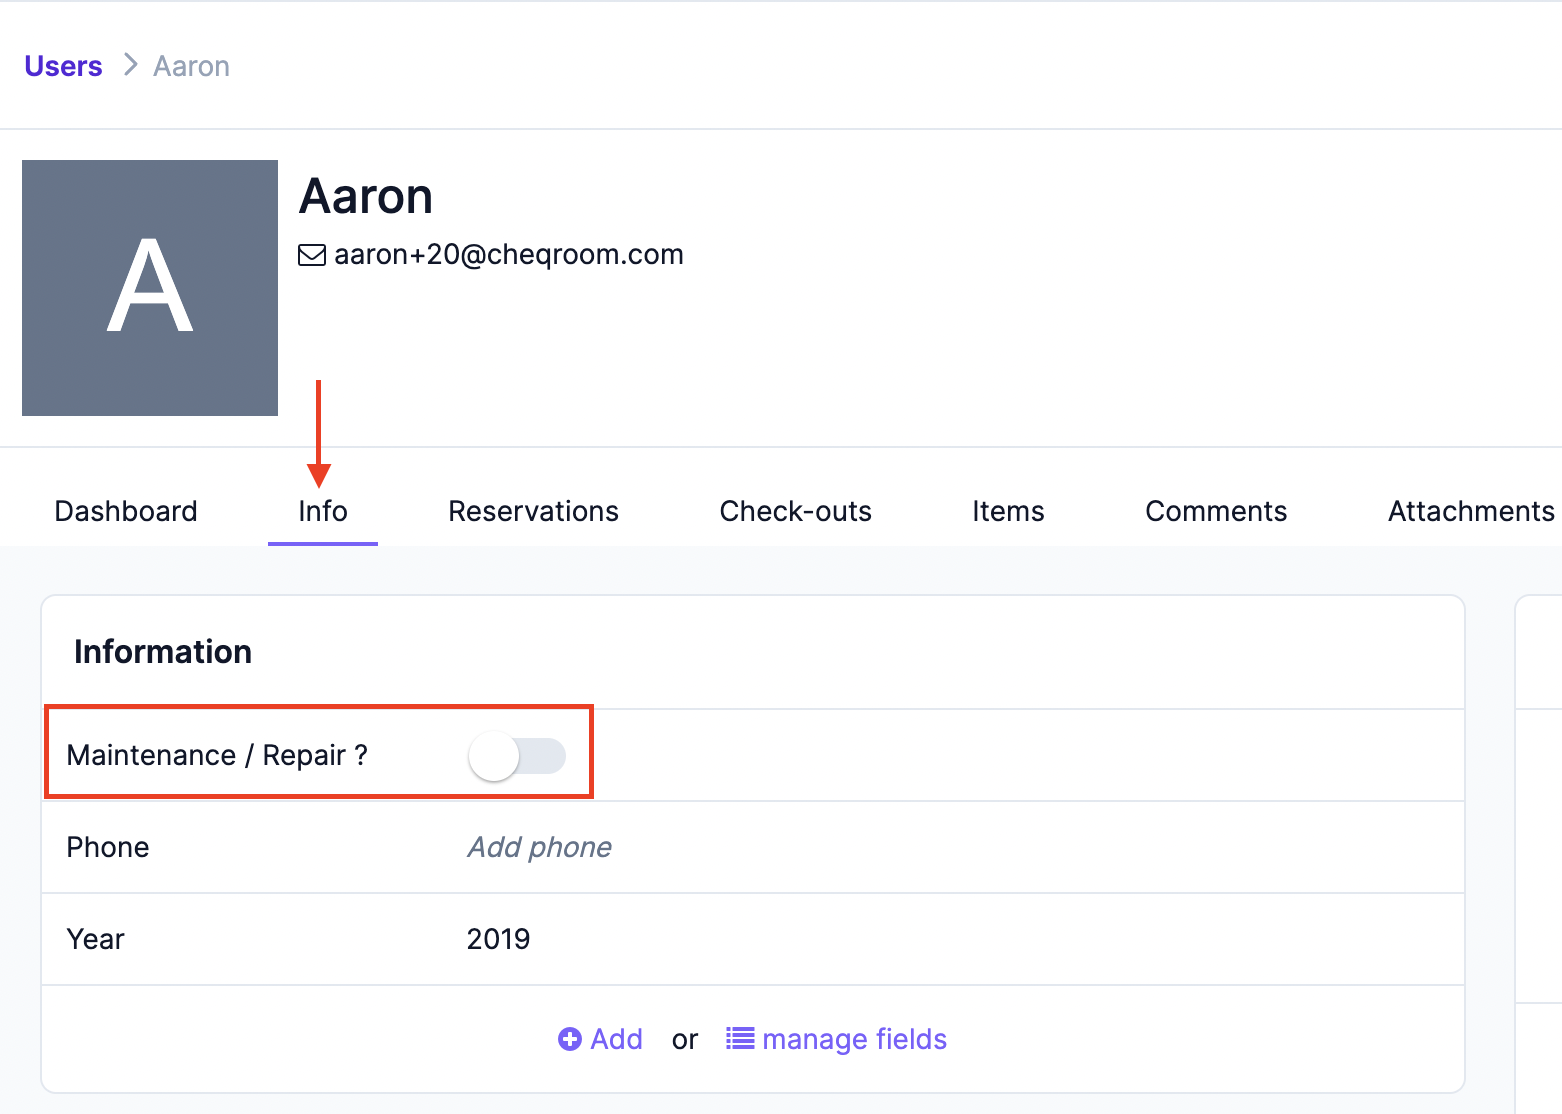This screenshot has height=1114, width=1562.
Task: Open the Reservations tab
Action: click(533, 511)
